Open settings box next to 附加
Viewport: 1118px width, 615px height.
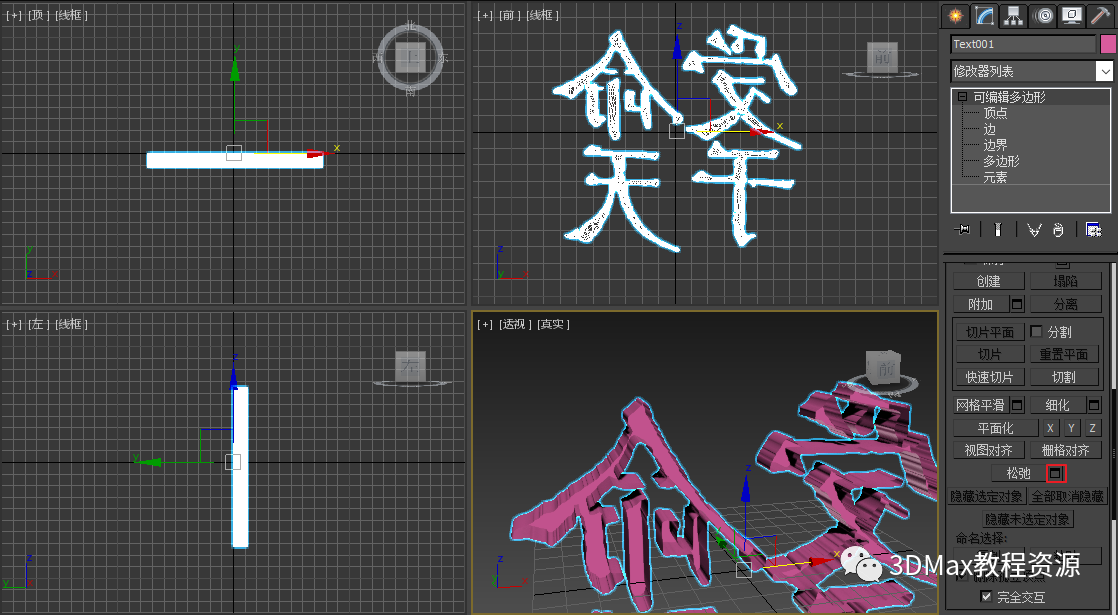tap(1017, 304)
